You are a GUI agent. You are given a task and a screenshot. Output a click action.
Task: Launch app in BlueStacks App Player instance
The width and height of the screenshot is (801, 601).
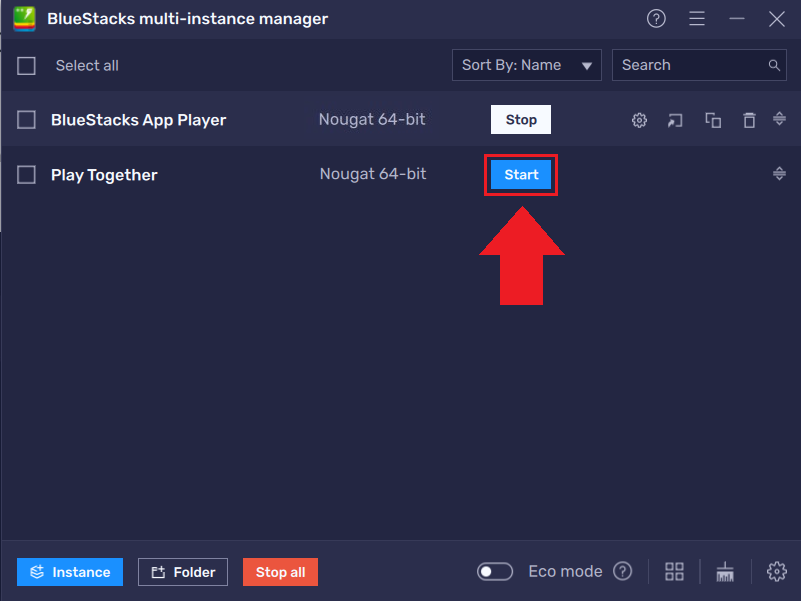coord(675,120)
